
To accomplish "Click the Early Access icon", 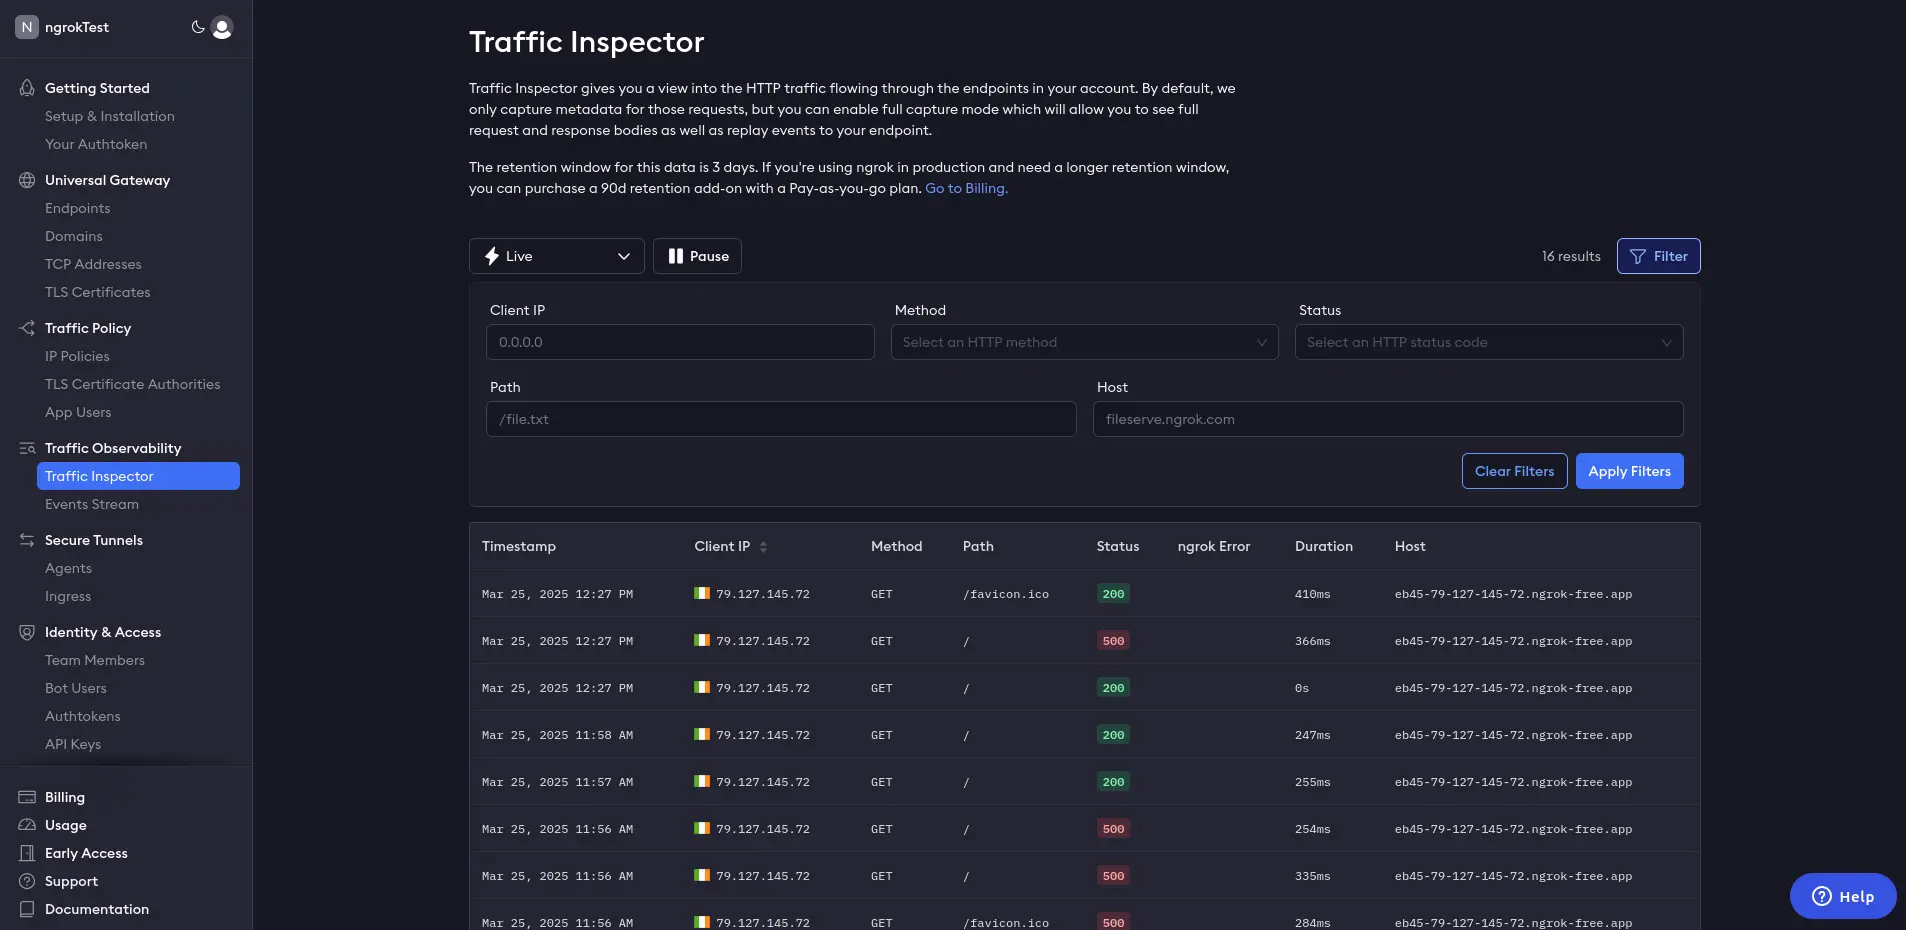I will click(27, 853).
